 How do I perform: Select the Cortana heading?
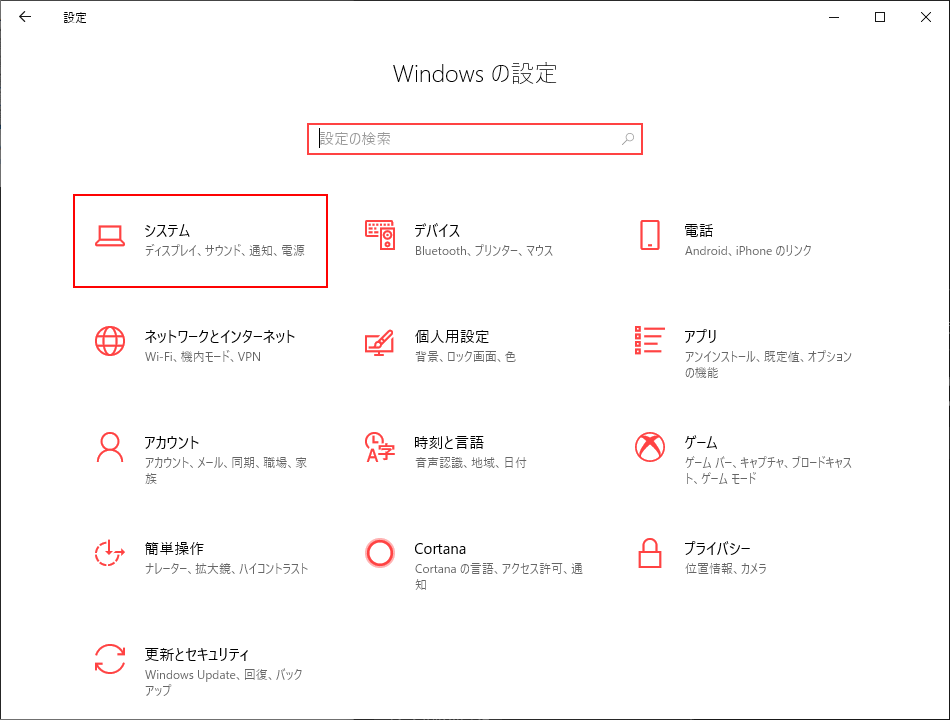[x=440, y=548]
